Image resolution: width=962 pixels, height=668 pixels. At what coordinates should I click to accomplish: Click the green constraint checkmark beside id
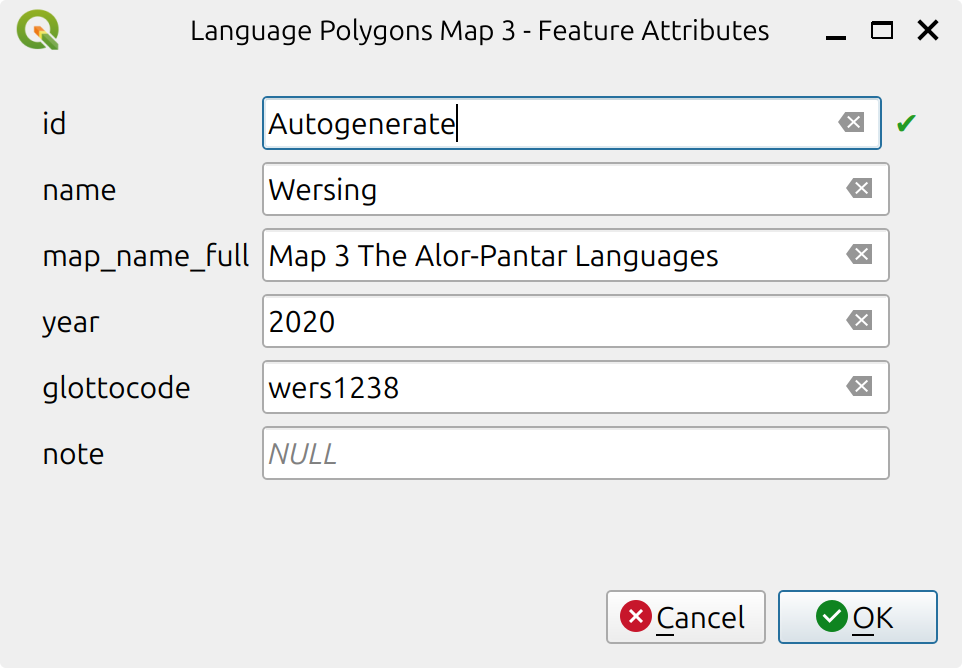(906, 122)
